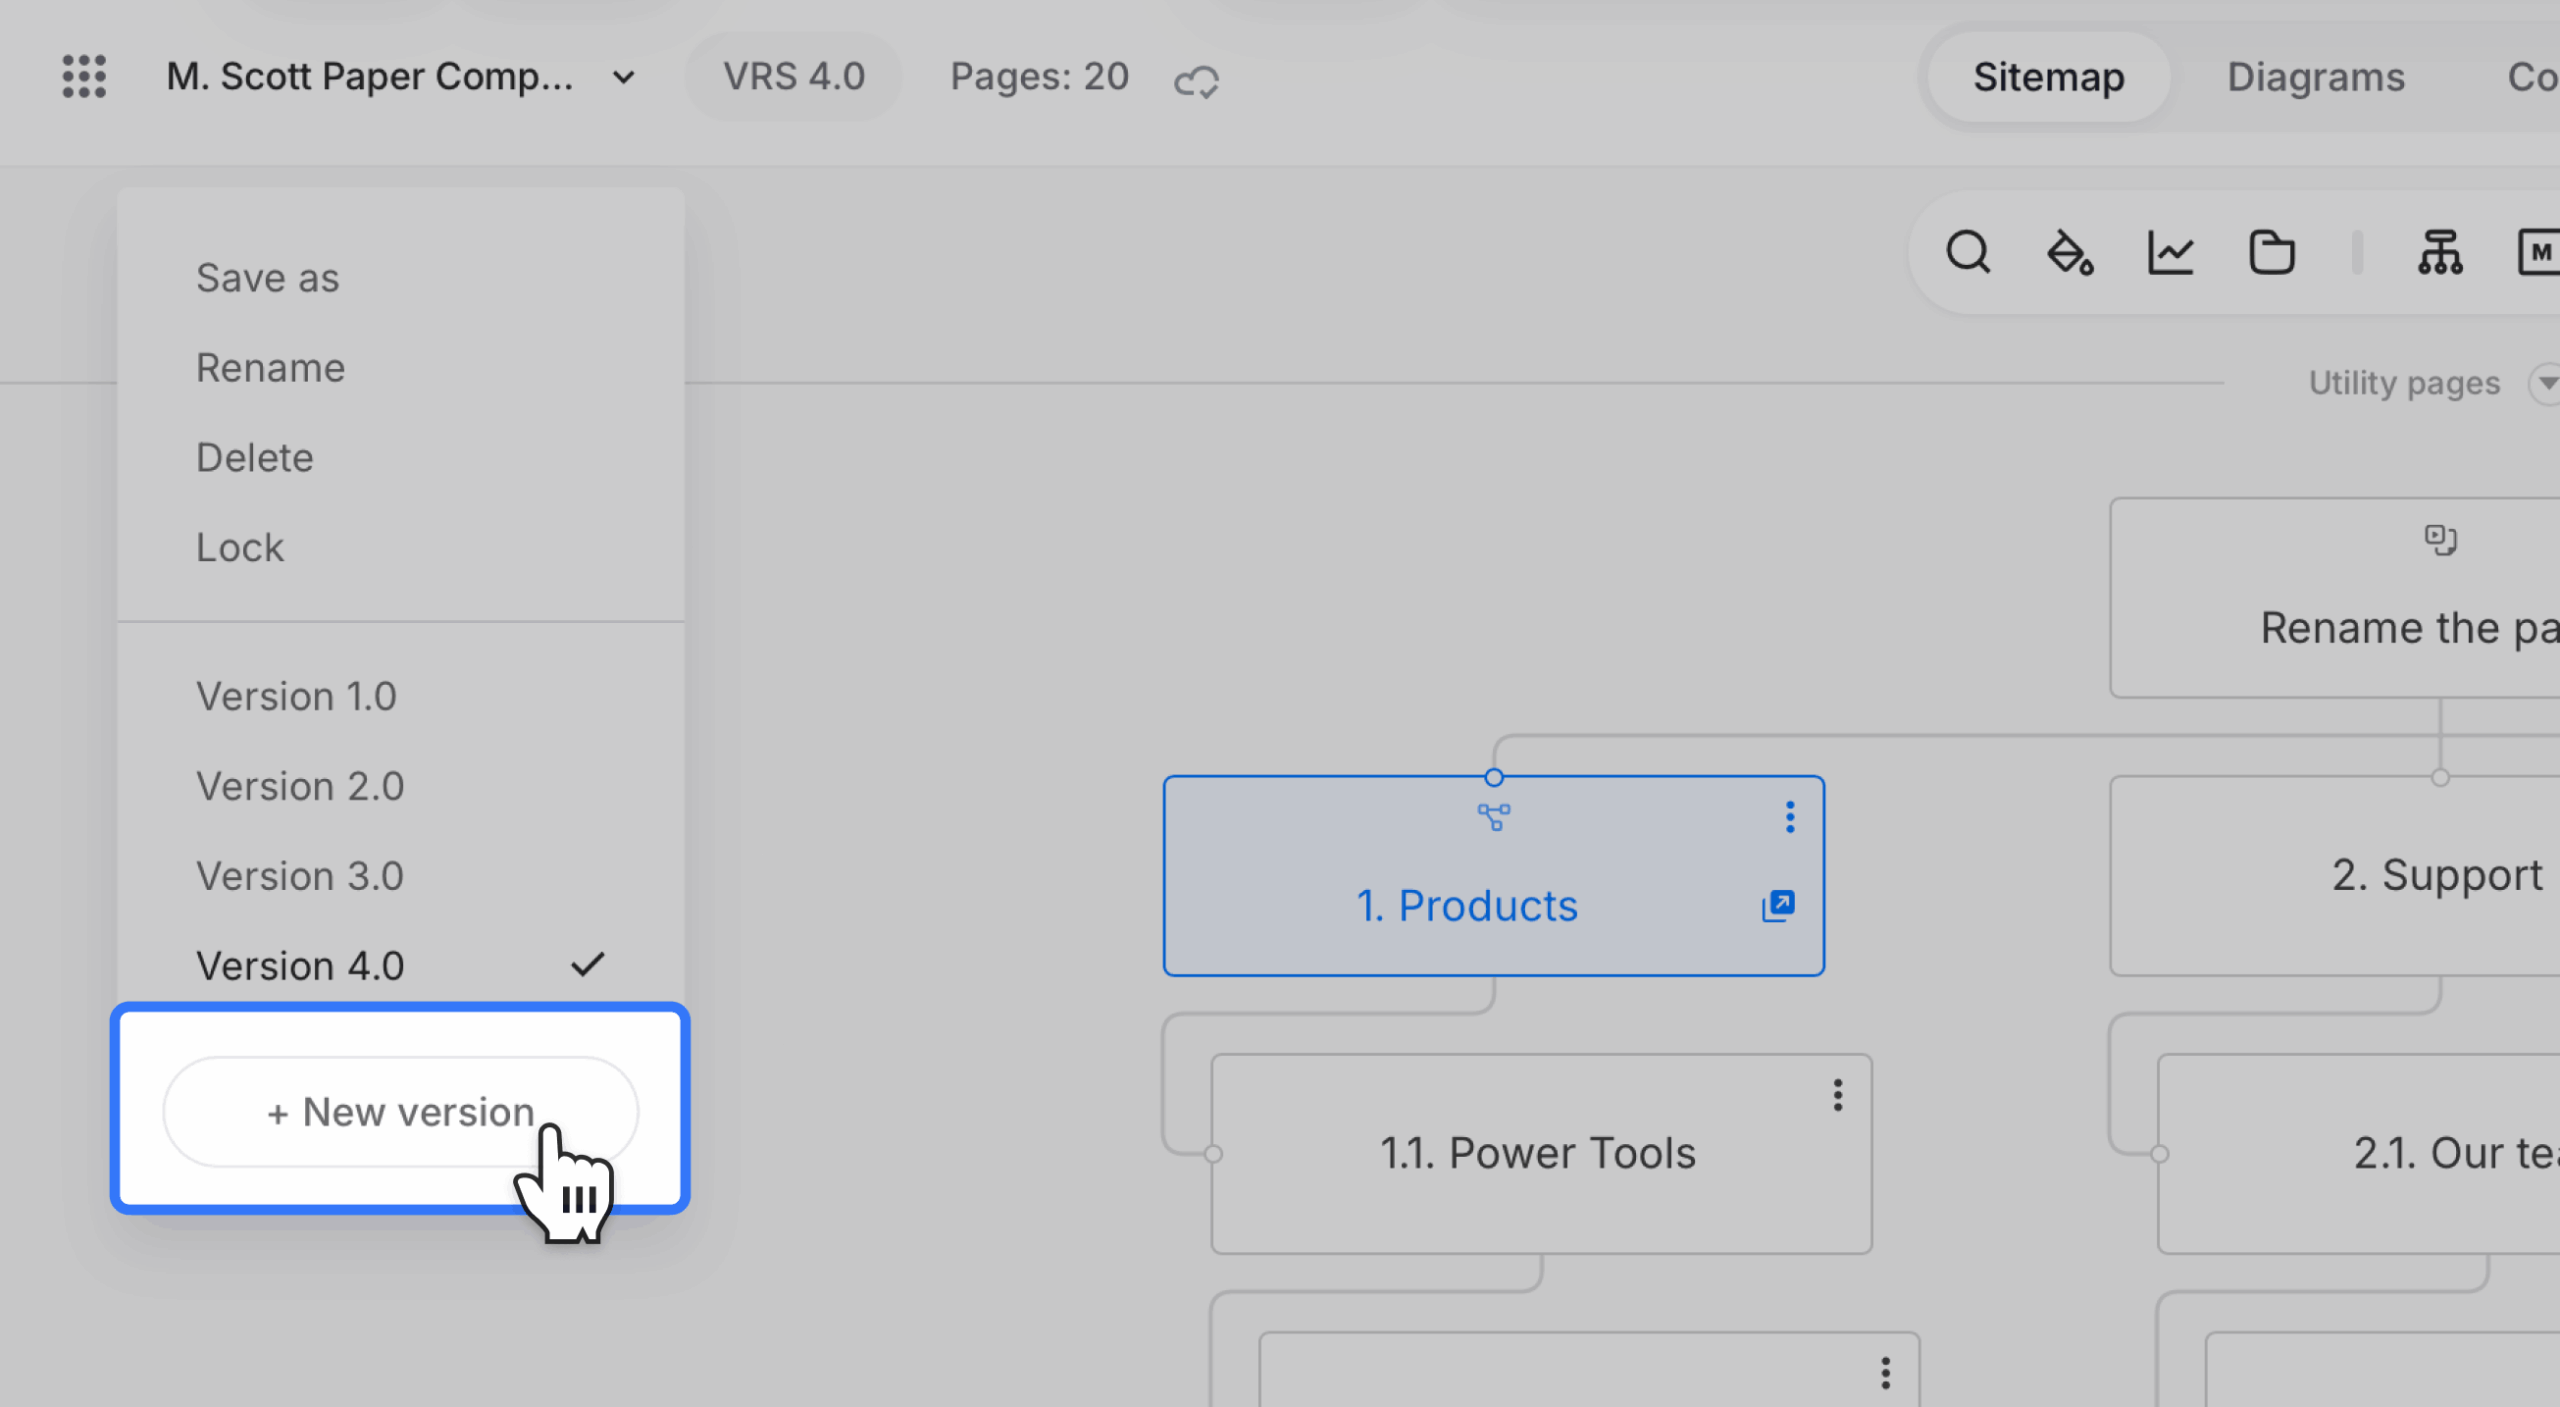Click the diagram node icon on 1. Products
Image resolution: width=2560 pixels, height=1407 pixels.
point(1494,817)
